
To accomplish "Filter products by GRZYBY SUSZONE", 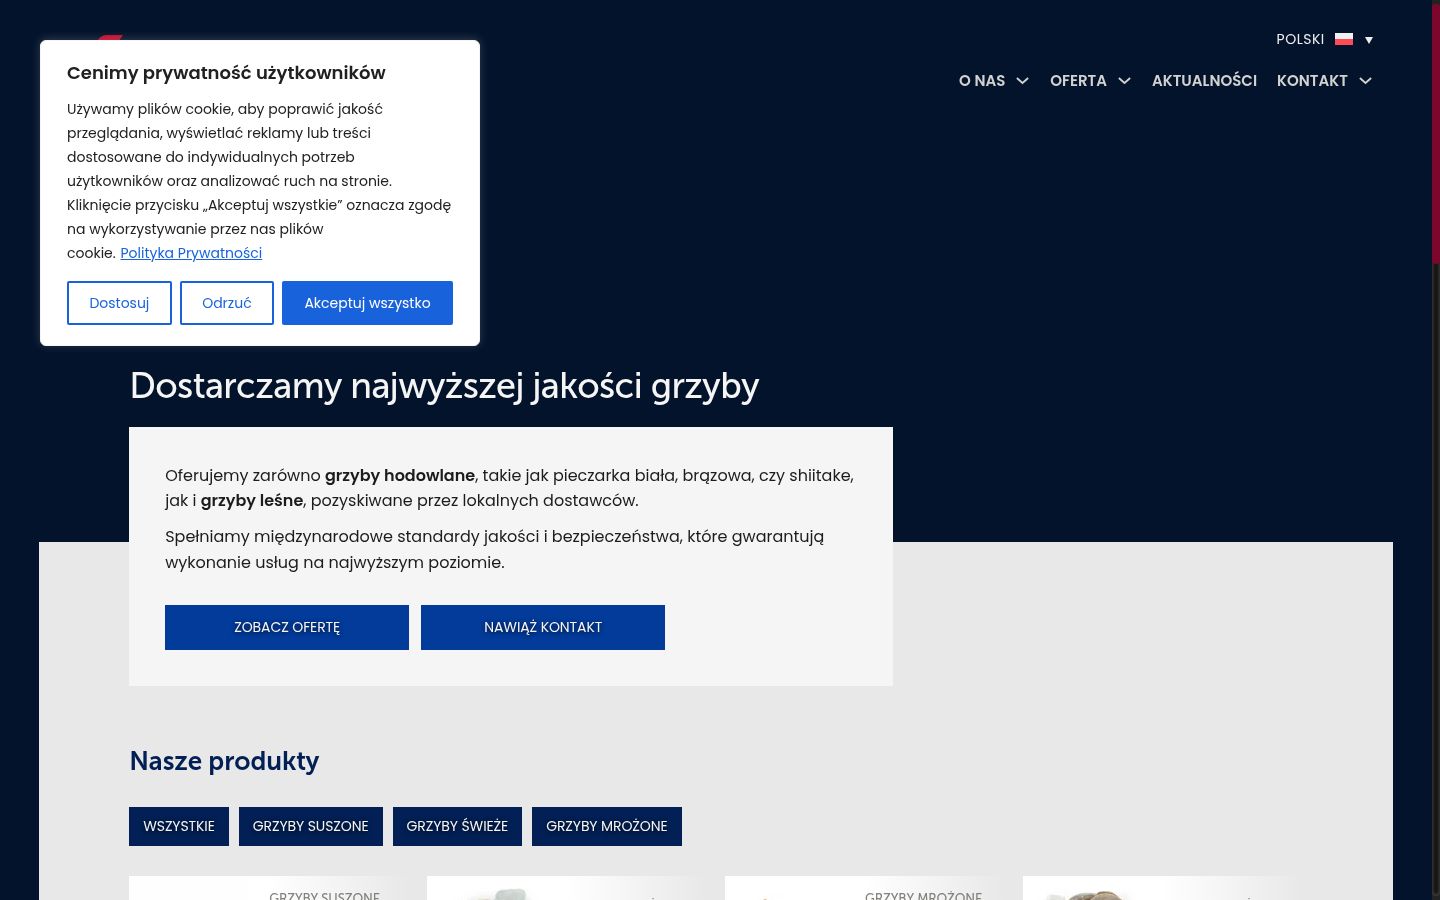I will (x=311, y=826).
